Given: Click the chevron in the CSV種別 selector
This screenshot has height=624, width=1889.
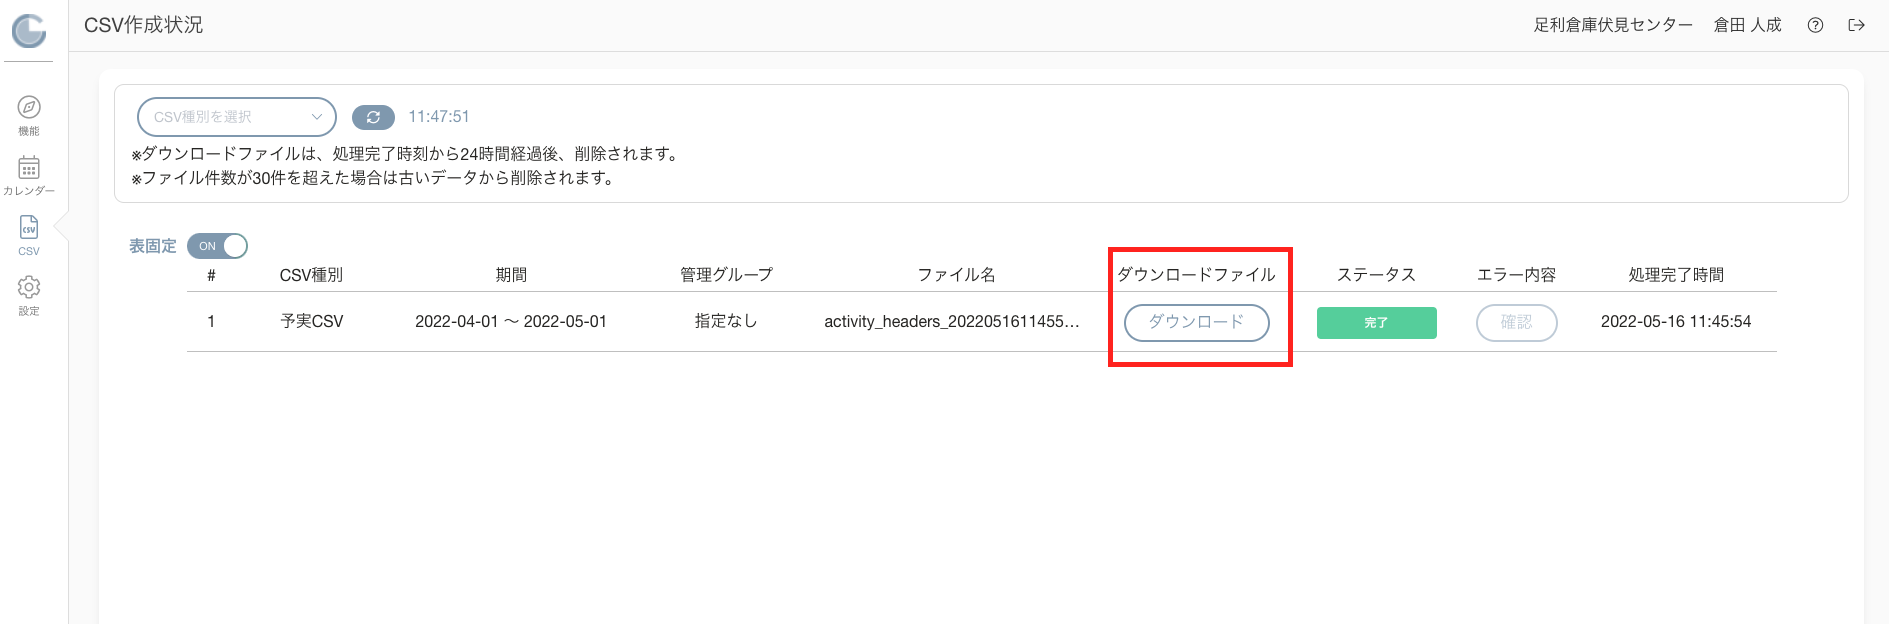Looking at the screenshot, I should point(316,117).
